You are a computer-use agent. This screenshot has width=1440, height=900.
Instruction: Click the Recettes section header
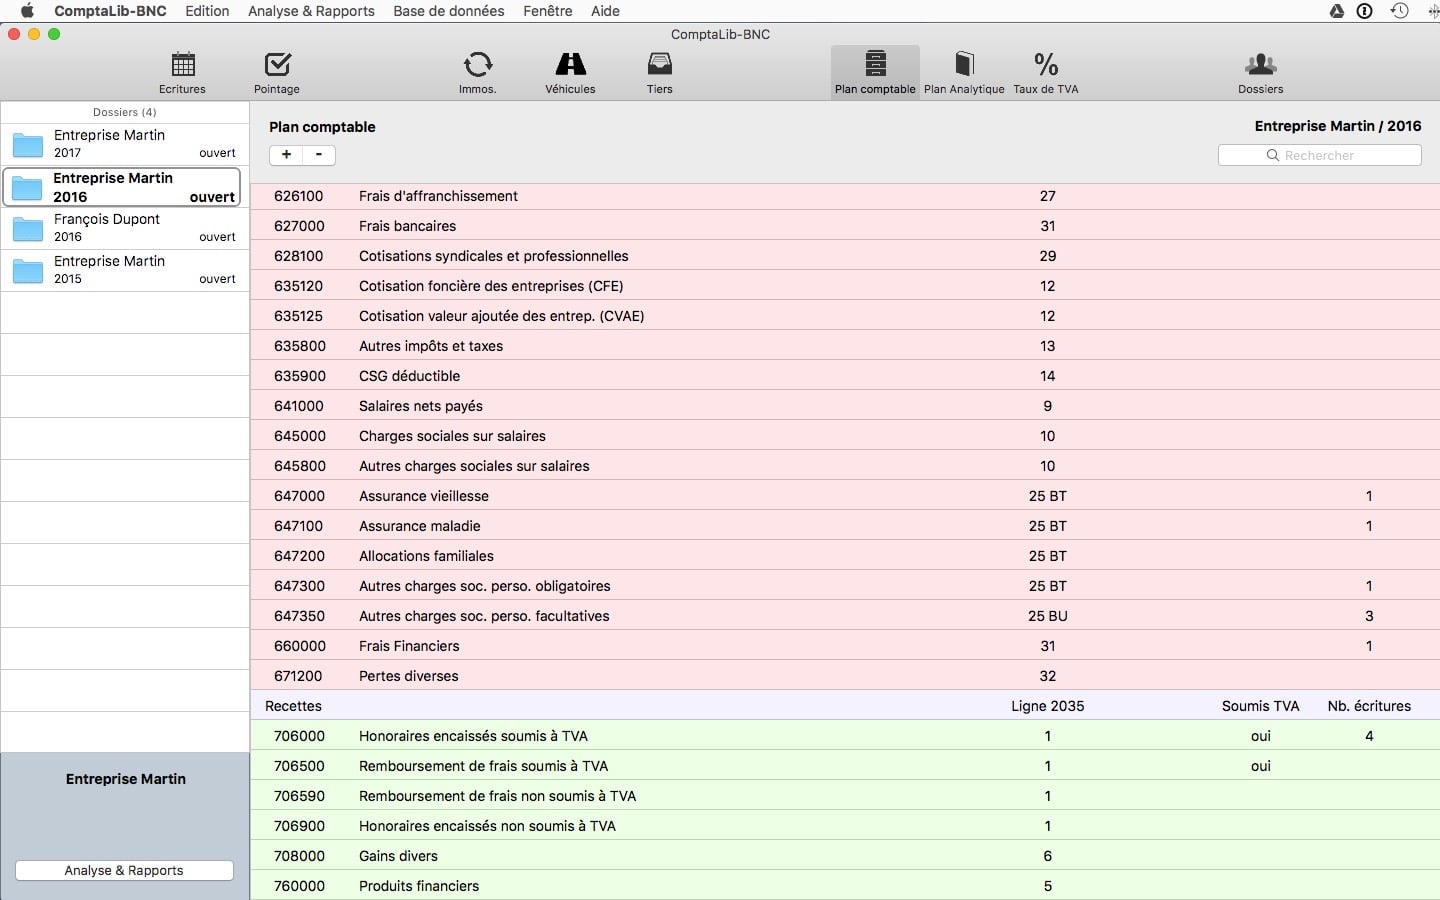point(293,706)
